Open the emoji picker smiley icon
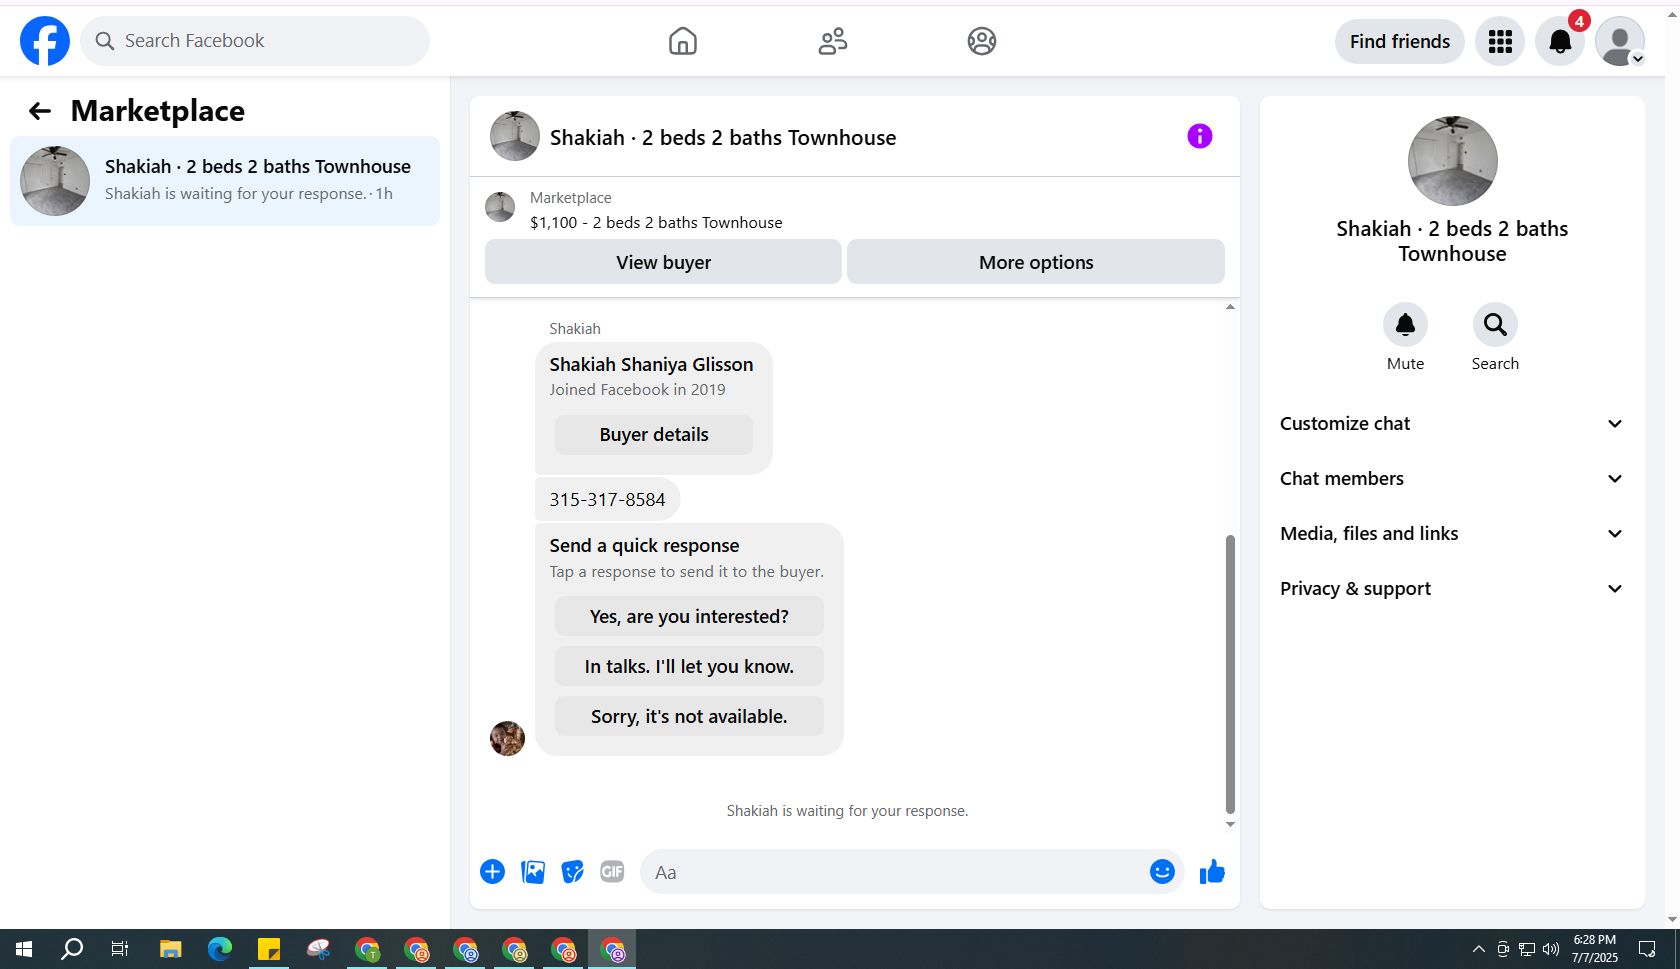 point(1162,872)
